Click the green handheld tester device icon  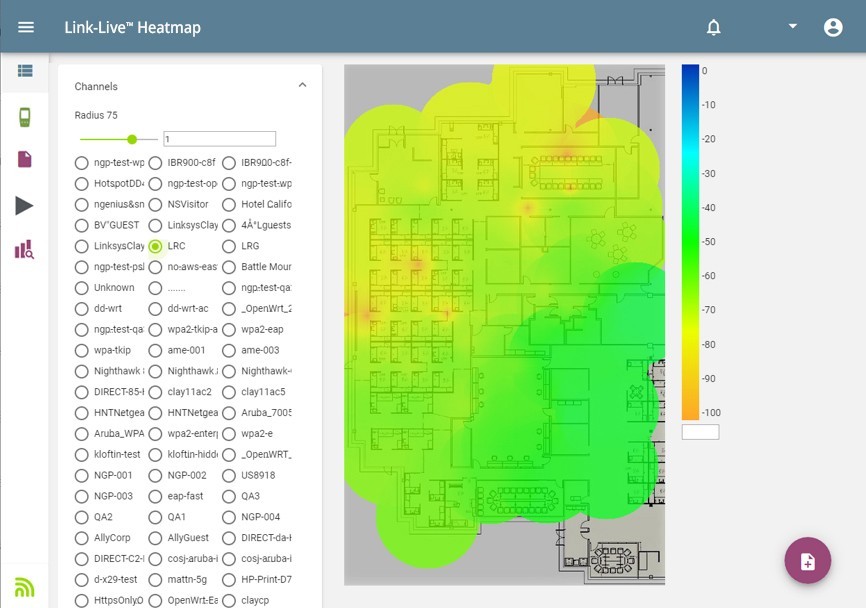pos(25,117)
